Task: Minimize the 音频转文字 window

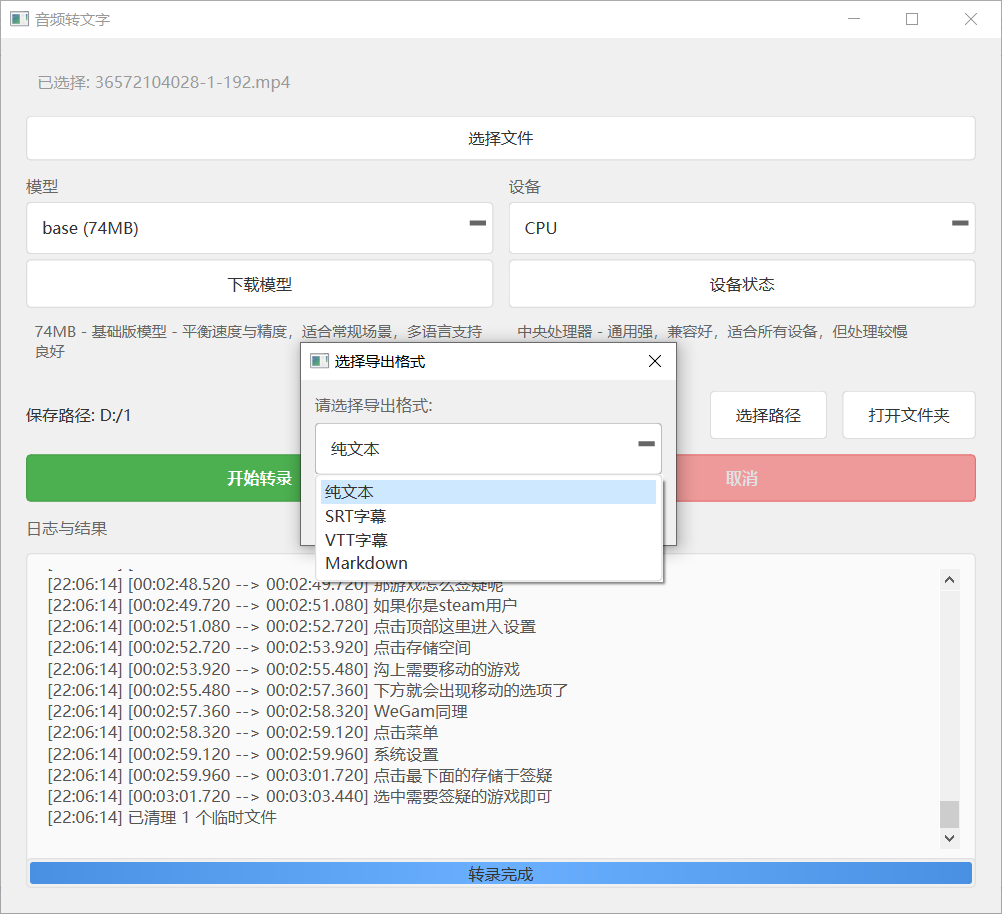Action: click(854, 19)
